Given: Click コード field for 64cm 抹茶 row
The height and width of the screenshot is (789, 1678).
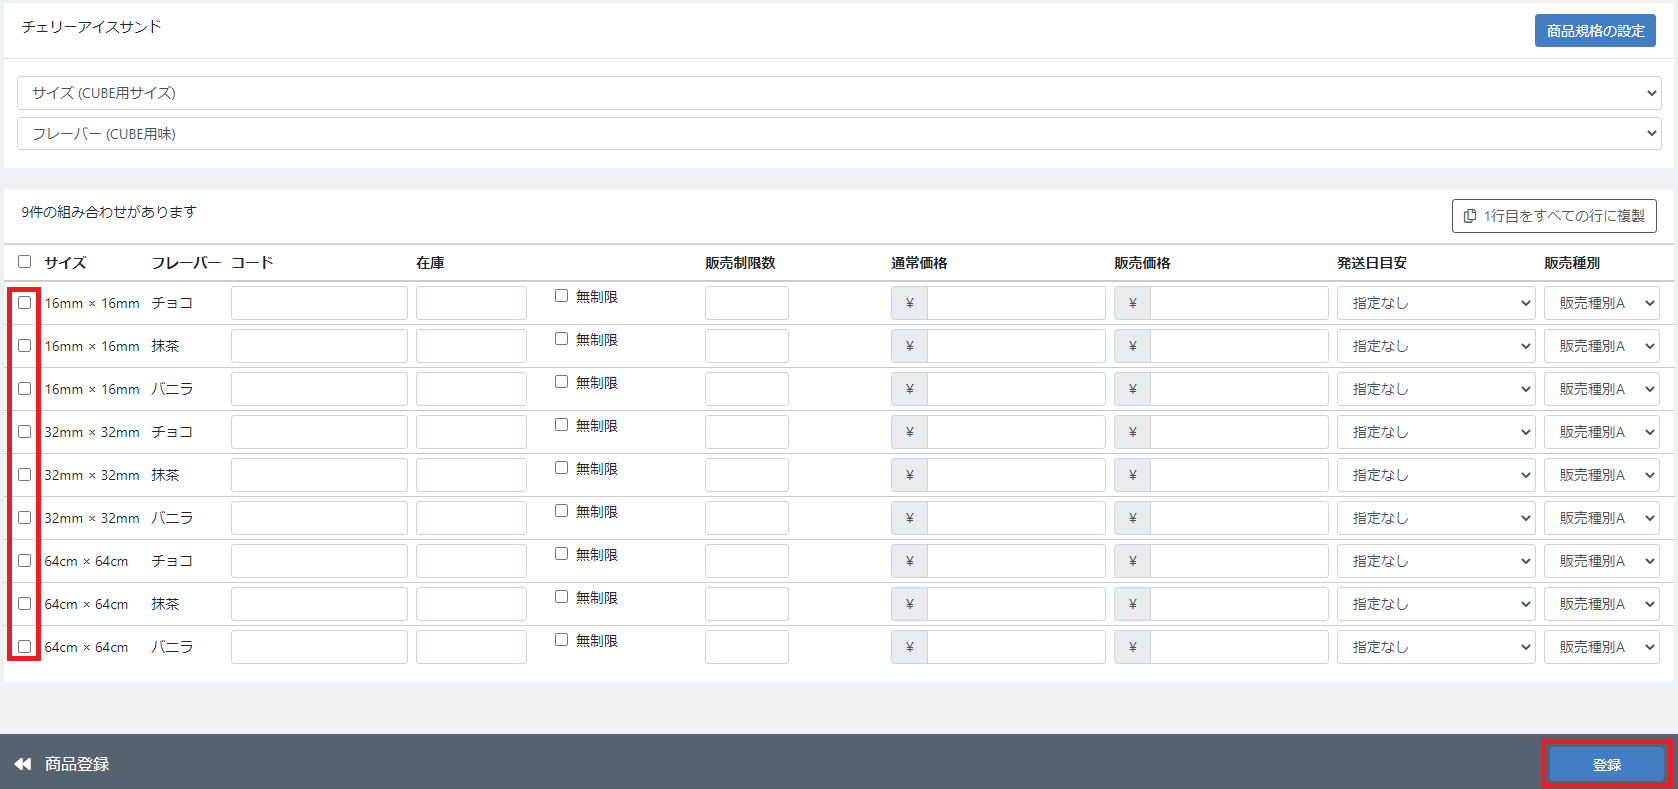Looking at the screenshot, I should (319, 604).
